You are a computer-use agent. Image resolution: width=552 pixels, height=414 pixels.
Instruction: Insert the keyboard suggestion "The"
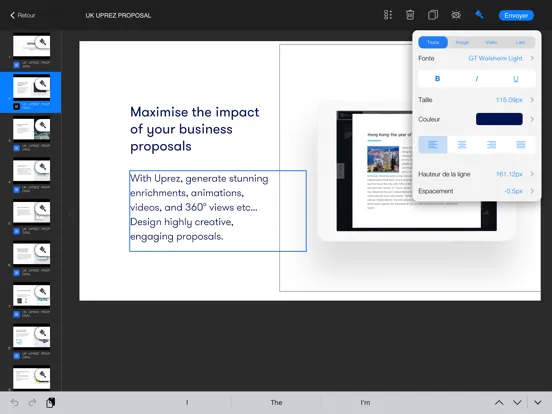[x=276, y=402]
